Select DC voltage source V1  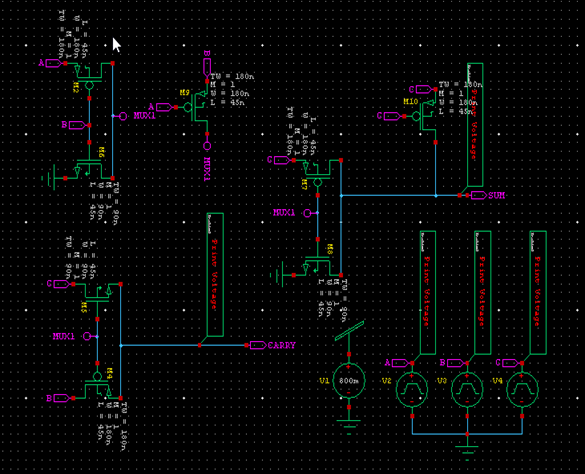point(349,381)
